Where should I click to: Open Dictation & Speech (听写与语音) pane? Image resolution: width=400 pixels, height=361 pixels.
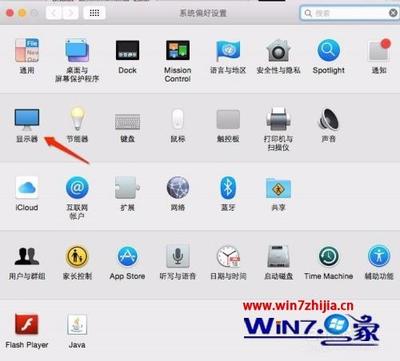(x=178, y=257)
